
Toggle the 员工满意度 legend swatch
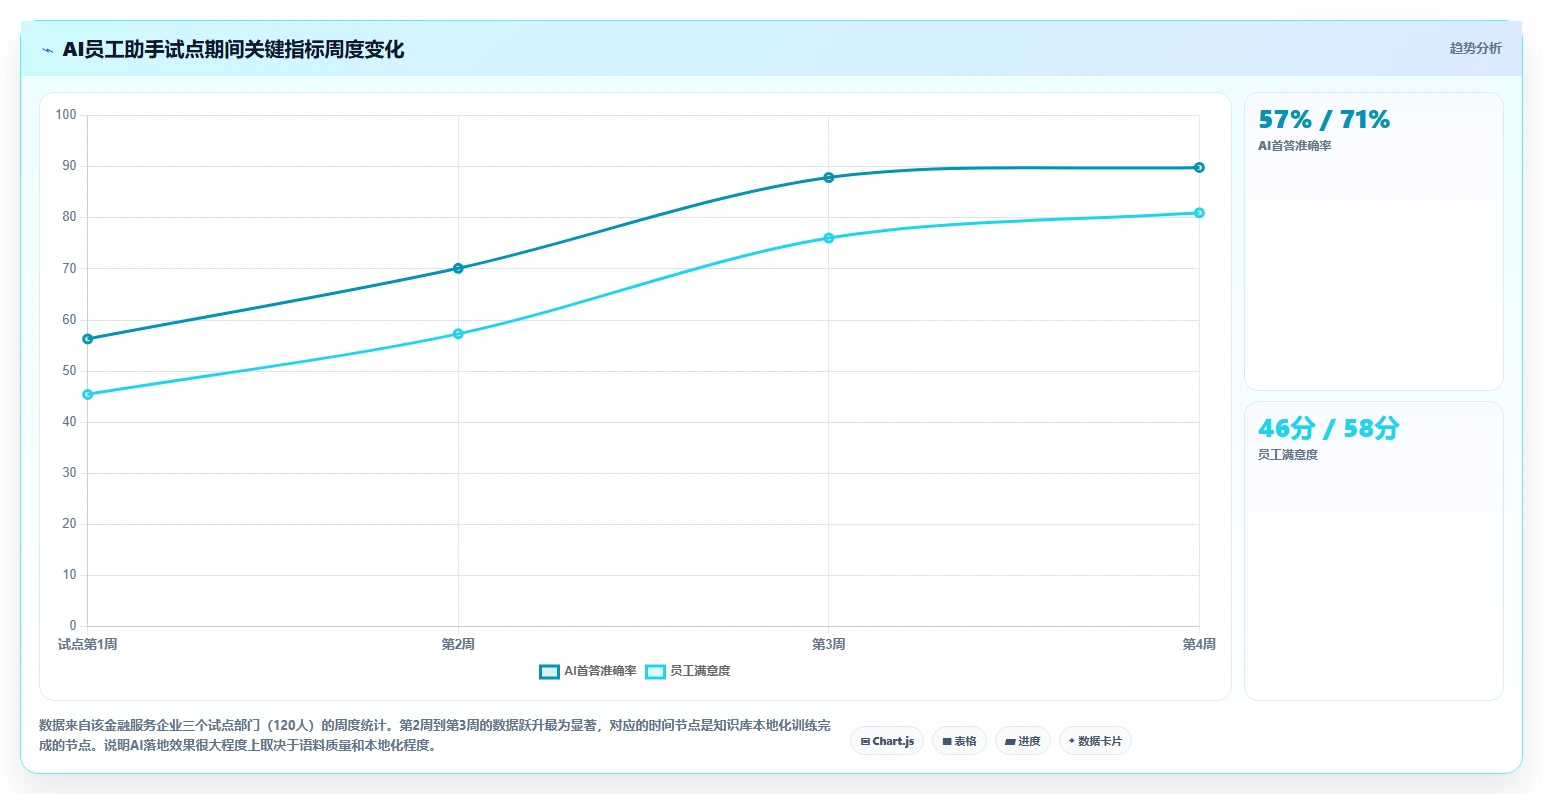pyautogui.click(x=655, y=672)
